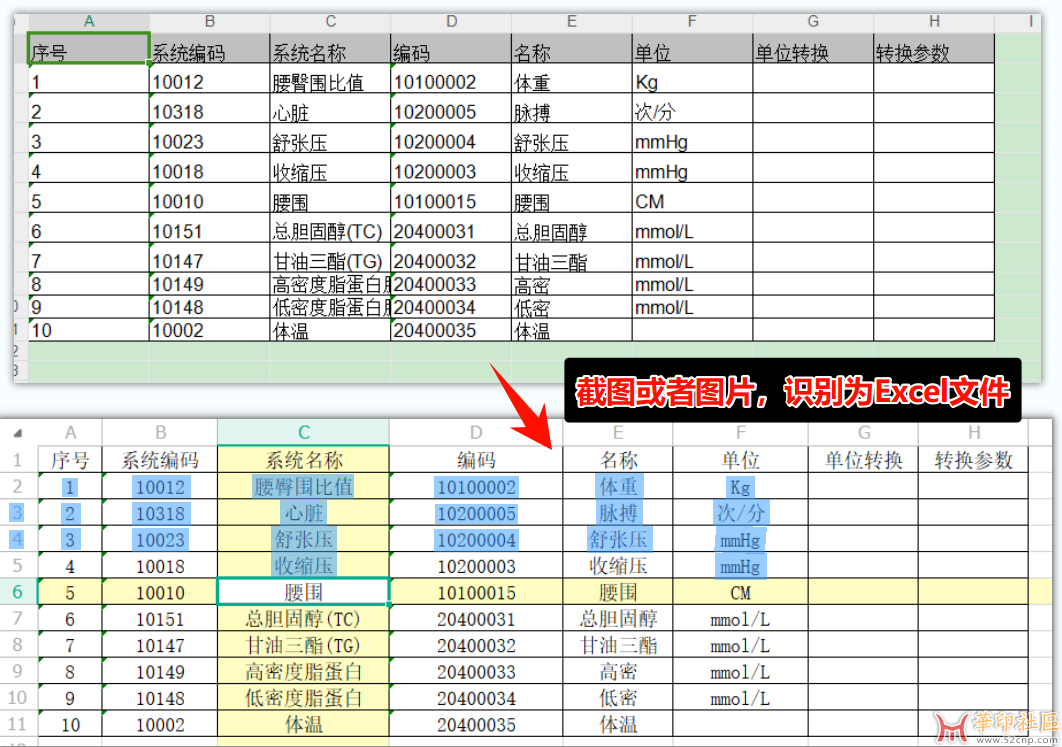Viewport: 1062px width, 747px height.
Task: Click 低密 cell in lower spreadsheet
Action: [x=618, y=698]
